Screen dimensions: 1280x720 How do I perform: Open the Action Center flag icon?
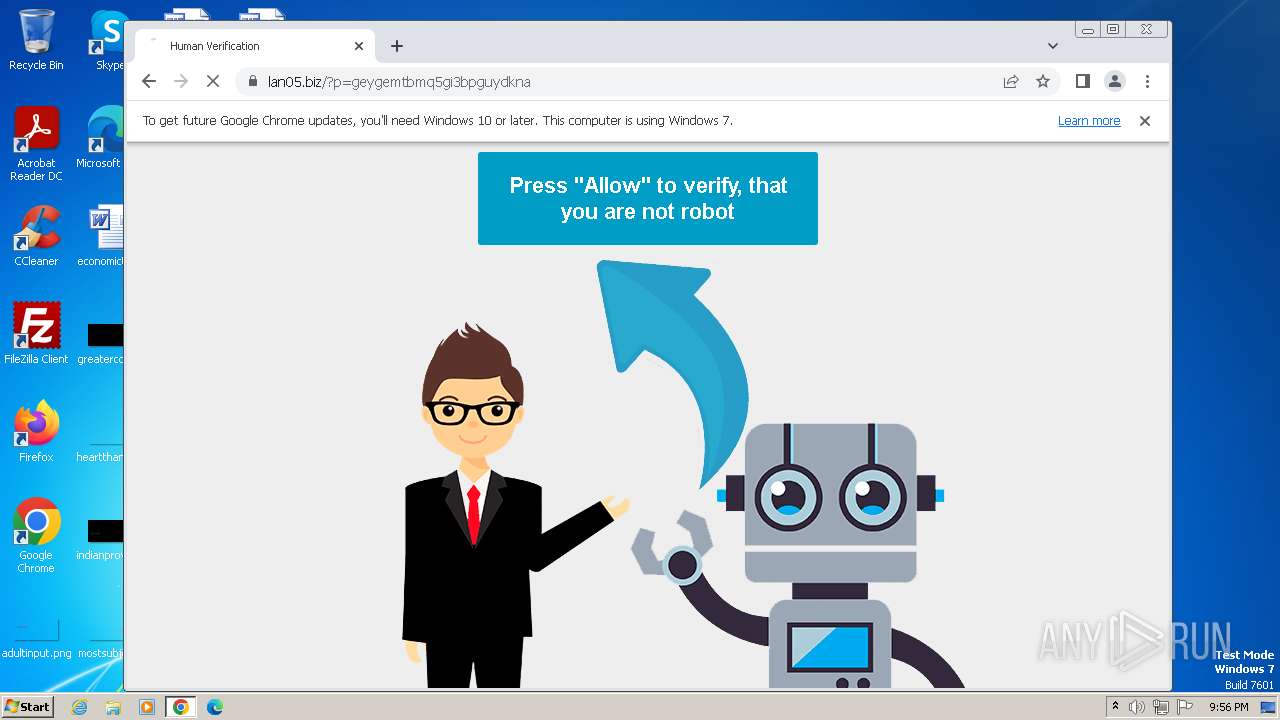pos(1185,707)
